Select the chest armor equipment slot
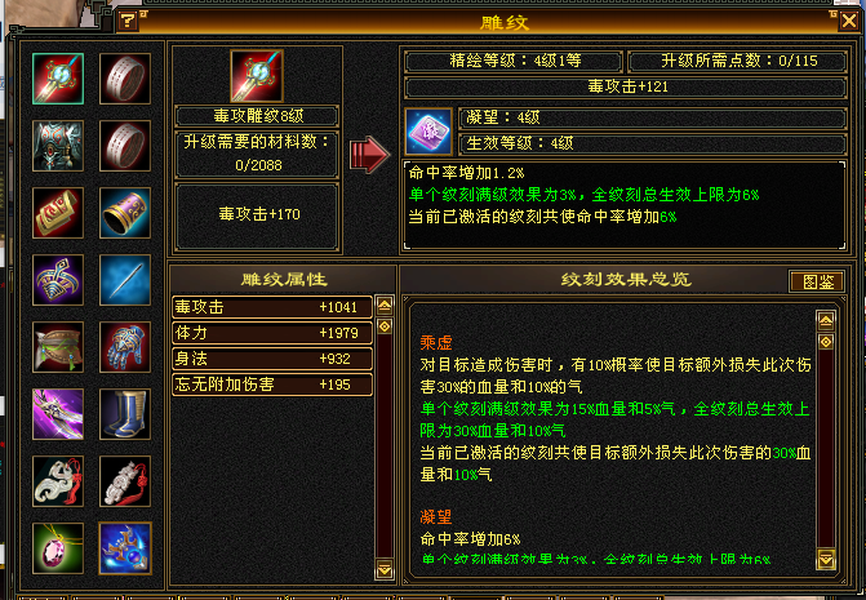Viewport: 866px width, 600px height. pyautogui.click(x=58, y=146)
